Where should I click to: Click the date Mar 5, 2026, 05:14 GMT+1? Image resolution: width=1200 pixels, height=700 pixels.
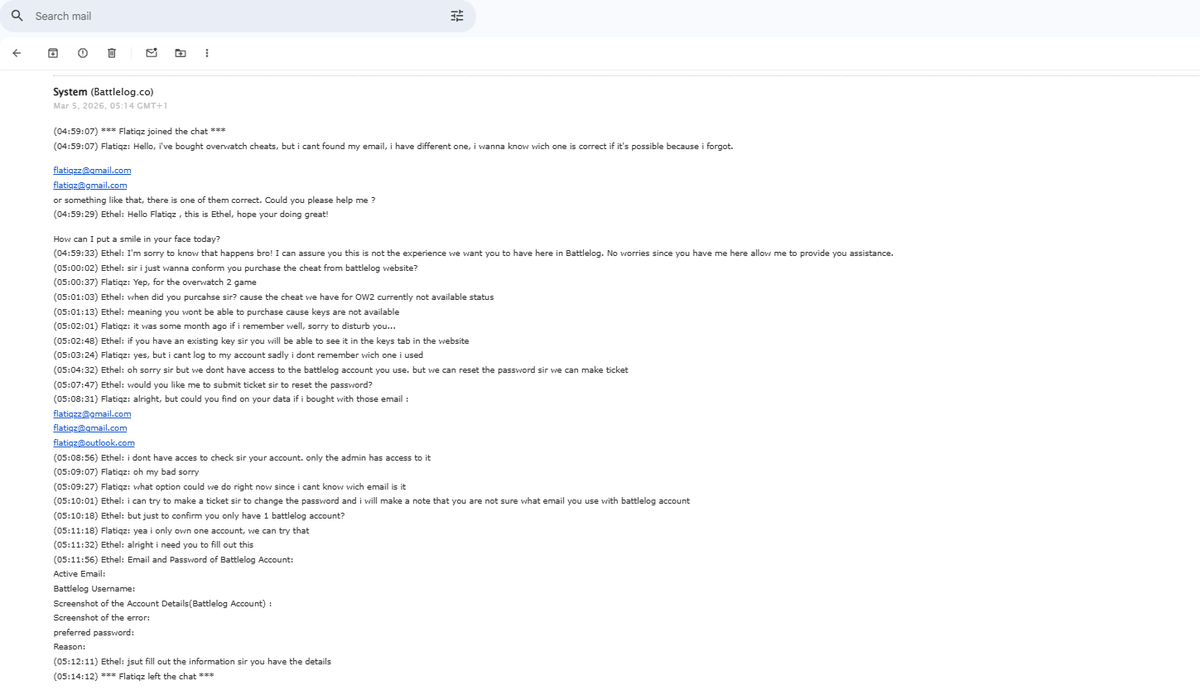pyautogui.click(x=111, y=105)
